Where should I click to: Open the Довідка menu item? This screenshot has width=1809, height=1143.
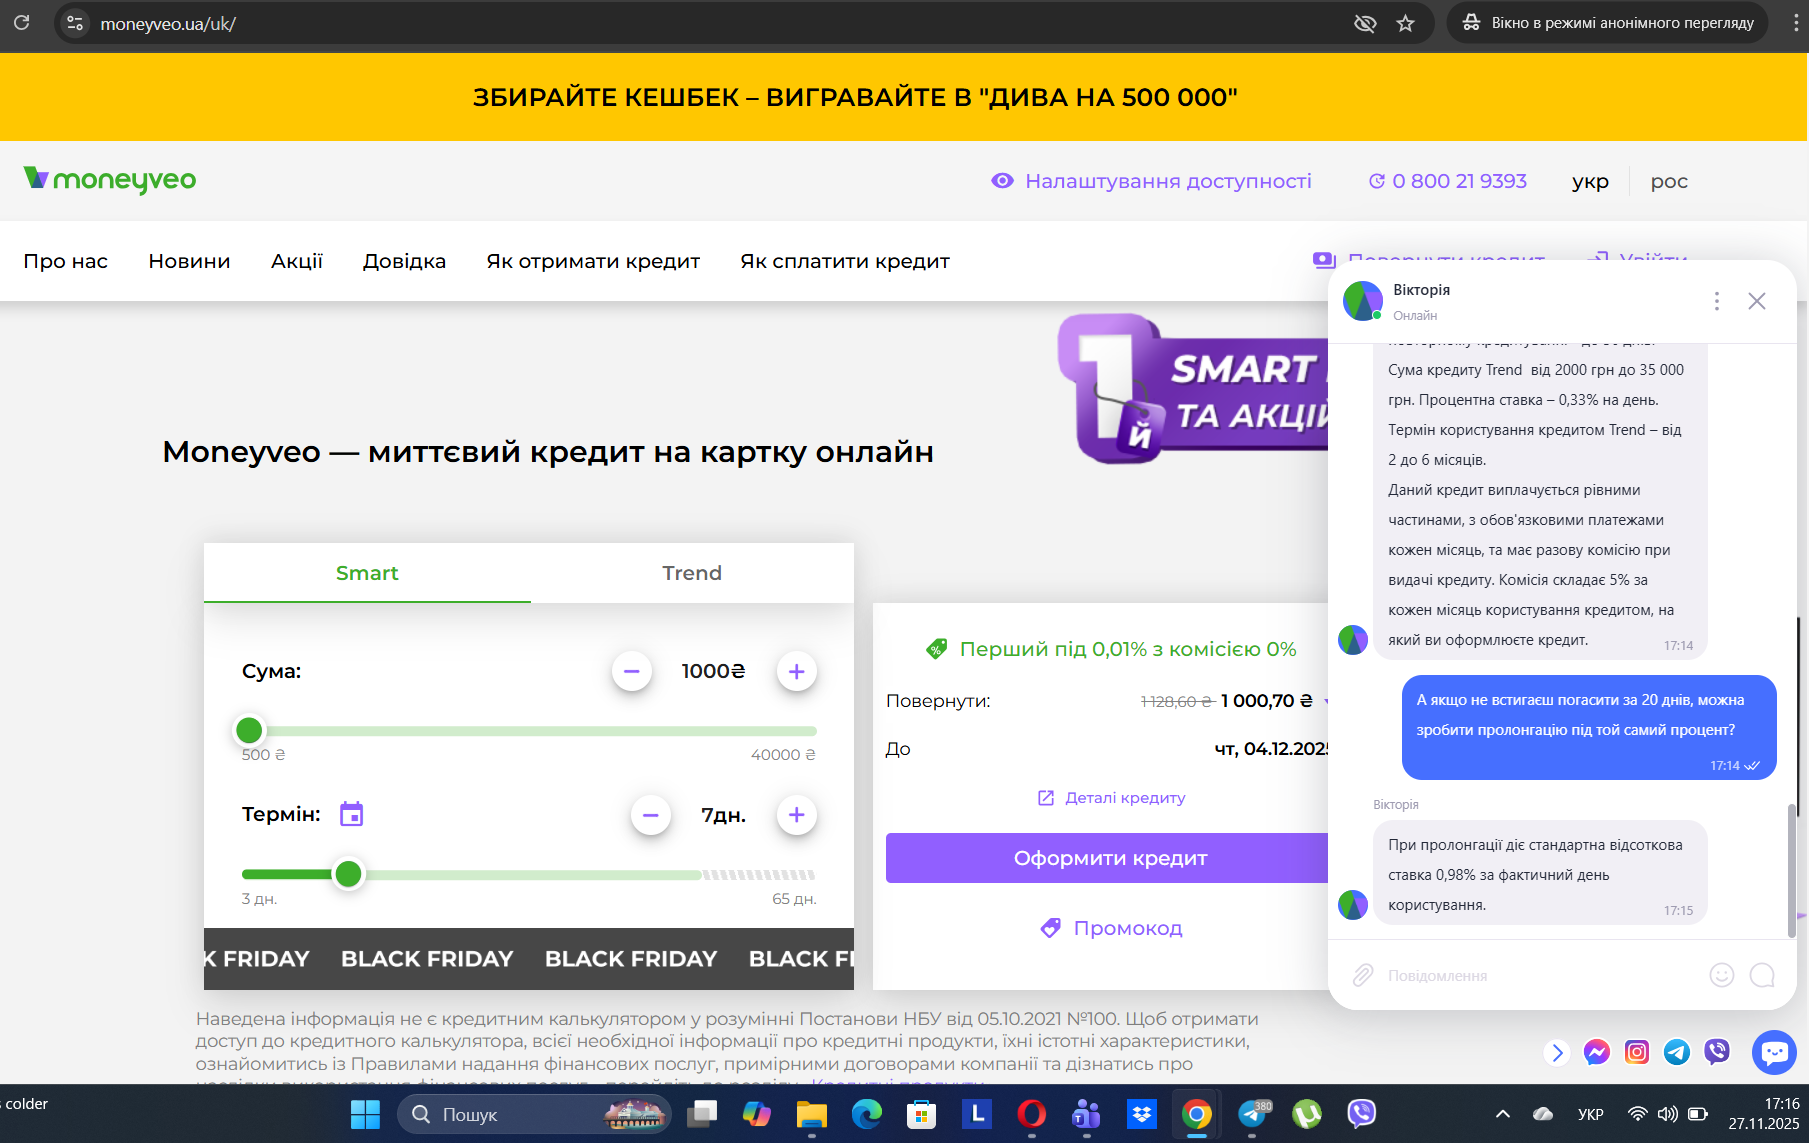[x=404, y=261]
